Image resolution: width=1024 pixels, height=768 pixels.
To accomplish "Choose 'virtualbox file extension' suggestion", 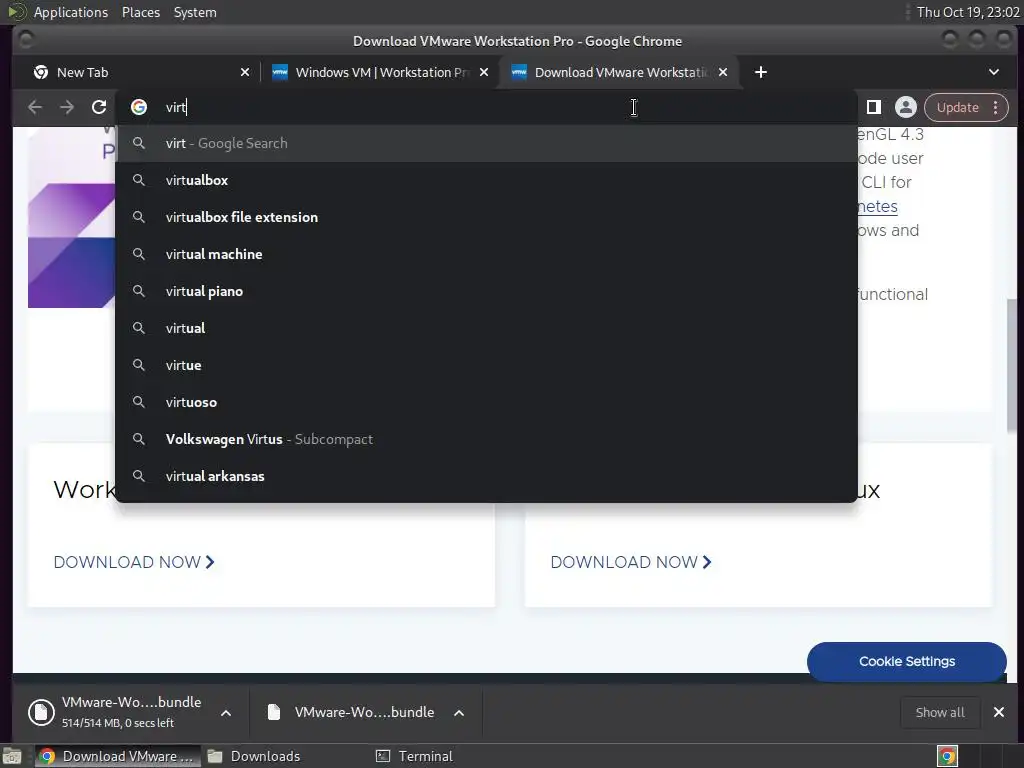I will [486, 217].
